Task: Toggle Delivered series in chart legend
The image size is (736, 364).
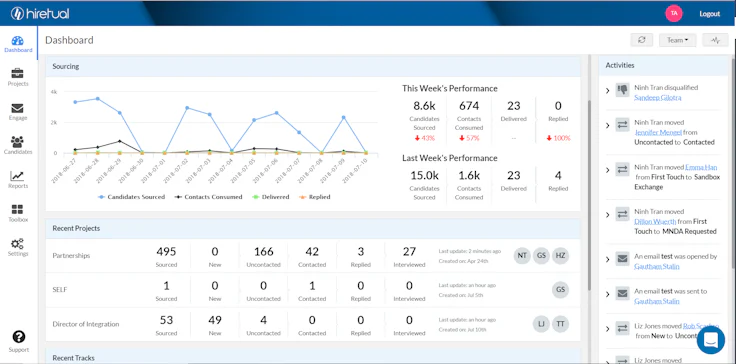Action: [270, 197]
